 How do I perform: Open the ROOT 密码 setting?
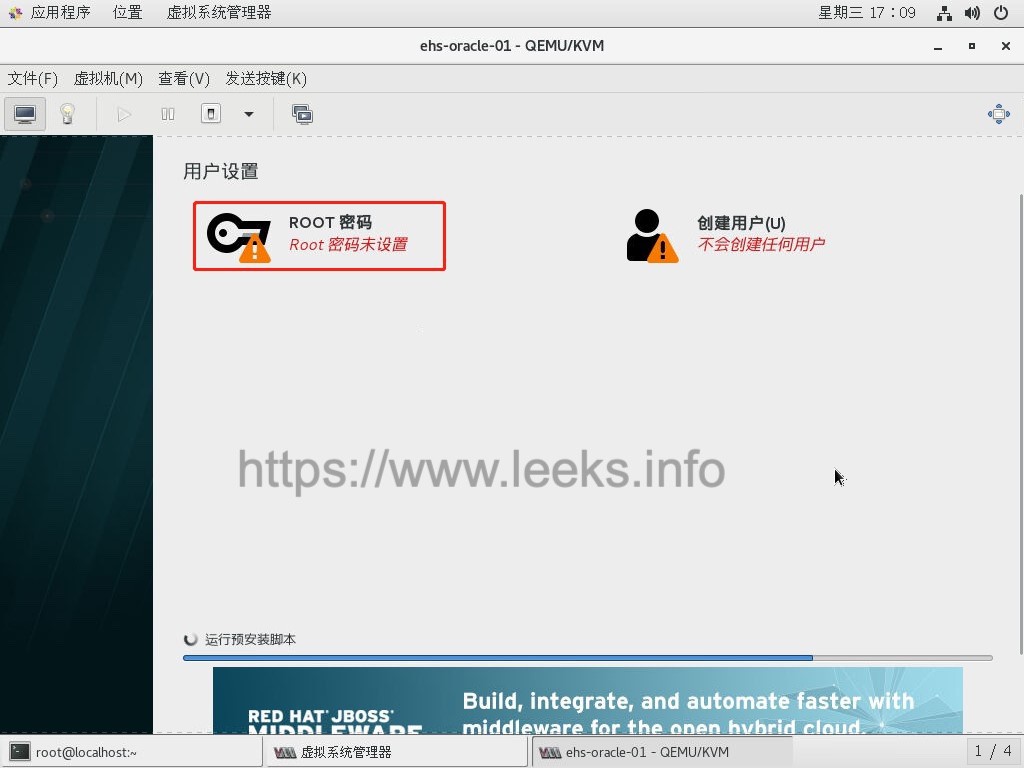click(319, 236)
